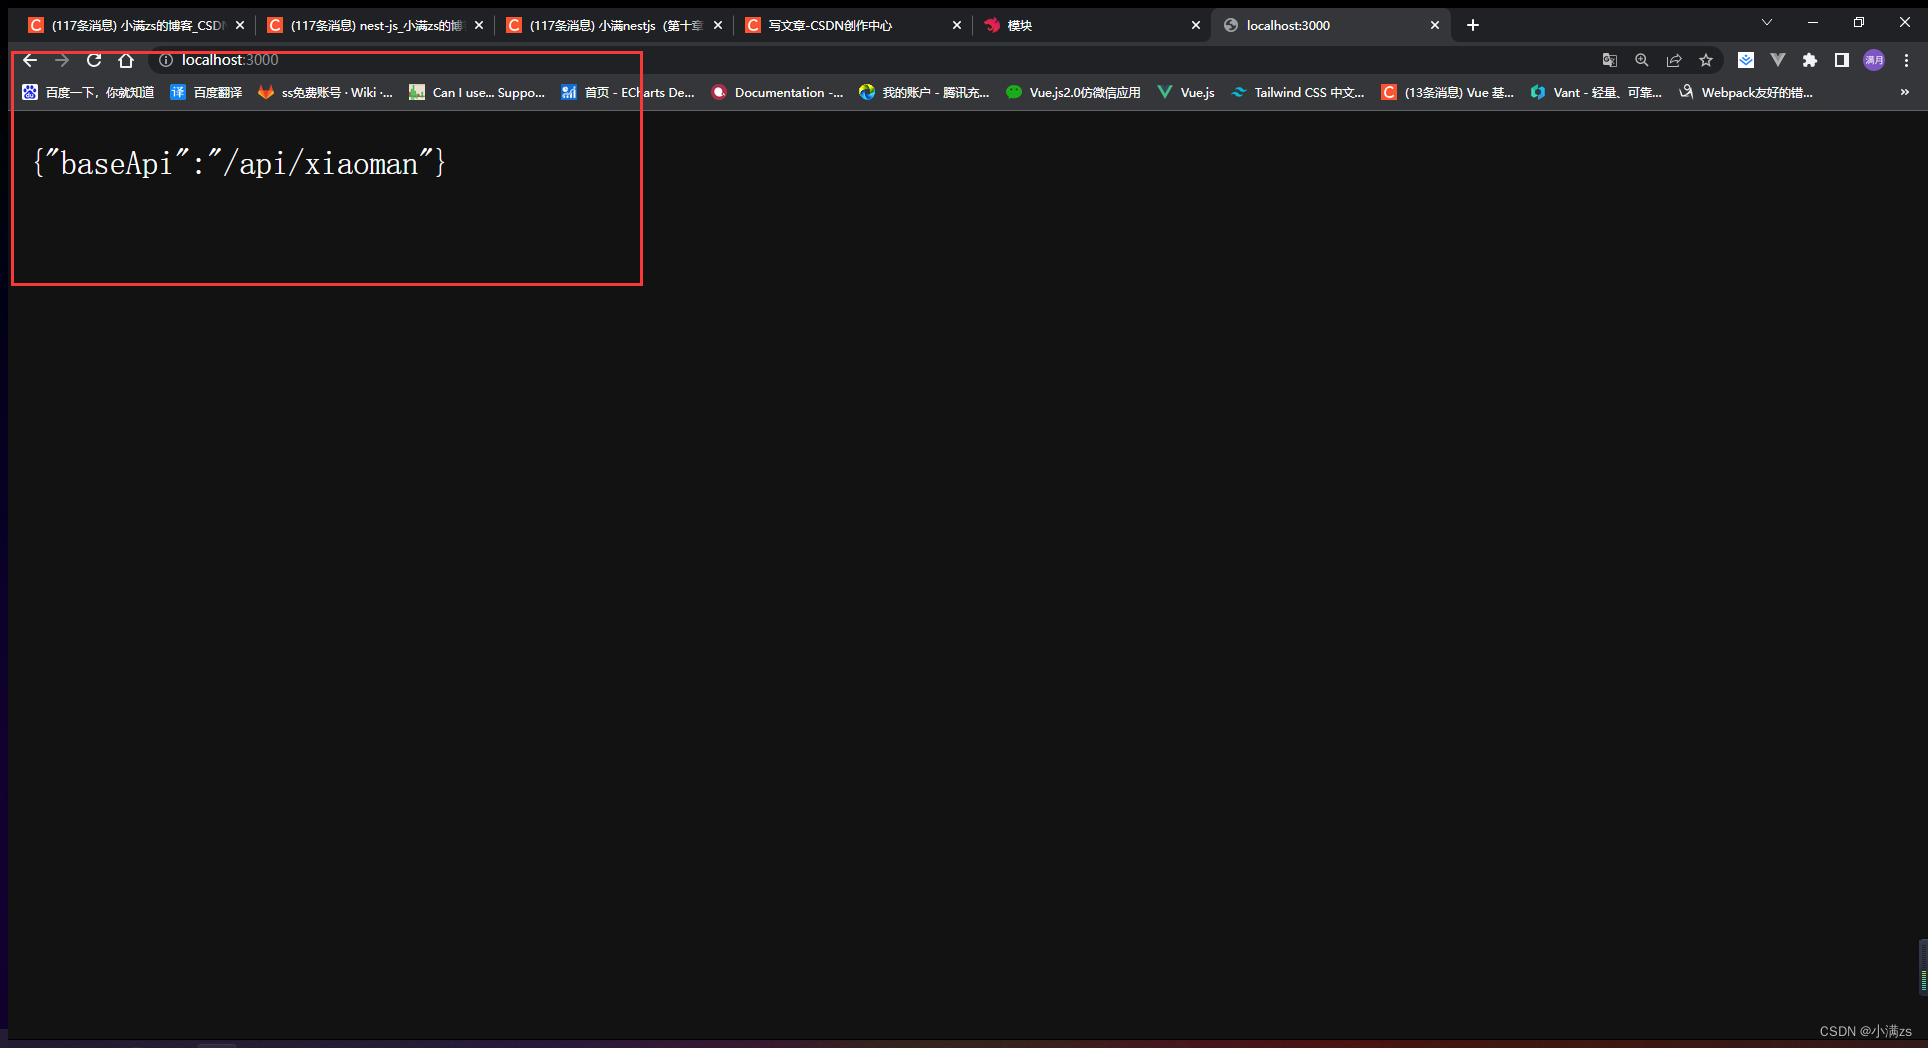This screenshot has width=1928, height=1048.
Task: Go back to the previous page
Action: [30, 60]
